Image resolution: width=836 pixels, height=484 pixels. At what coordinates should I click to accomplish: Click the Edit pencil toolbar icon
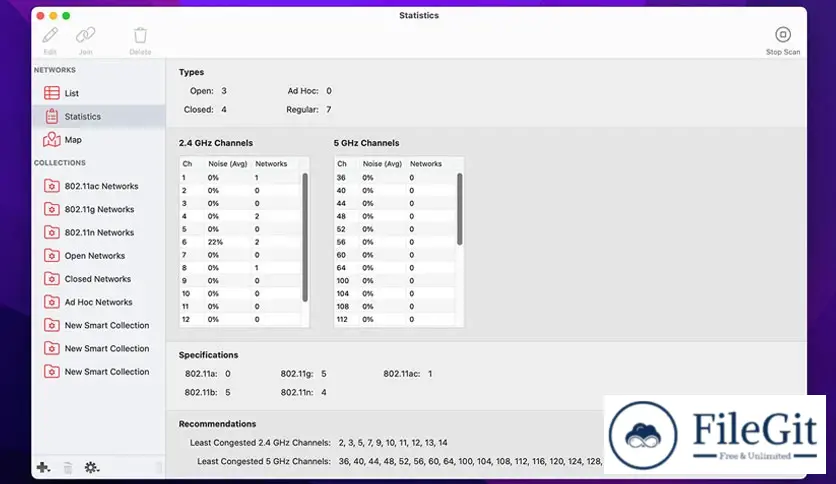[50, 36]
